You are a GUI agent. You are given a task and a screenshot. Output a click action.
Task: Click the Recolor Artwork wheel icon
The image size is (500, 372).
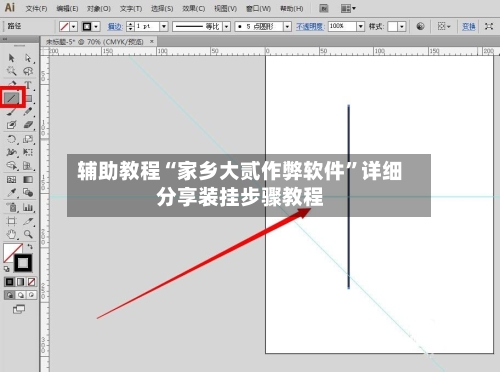pos(420,26)
